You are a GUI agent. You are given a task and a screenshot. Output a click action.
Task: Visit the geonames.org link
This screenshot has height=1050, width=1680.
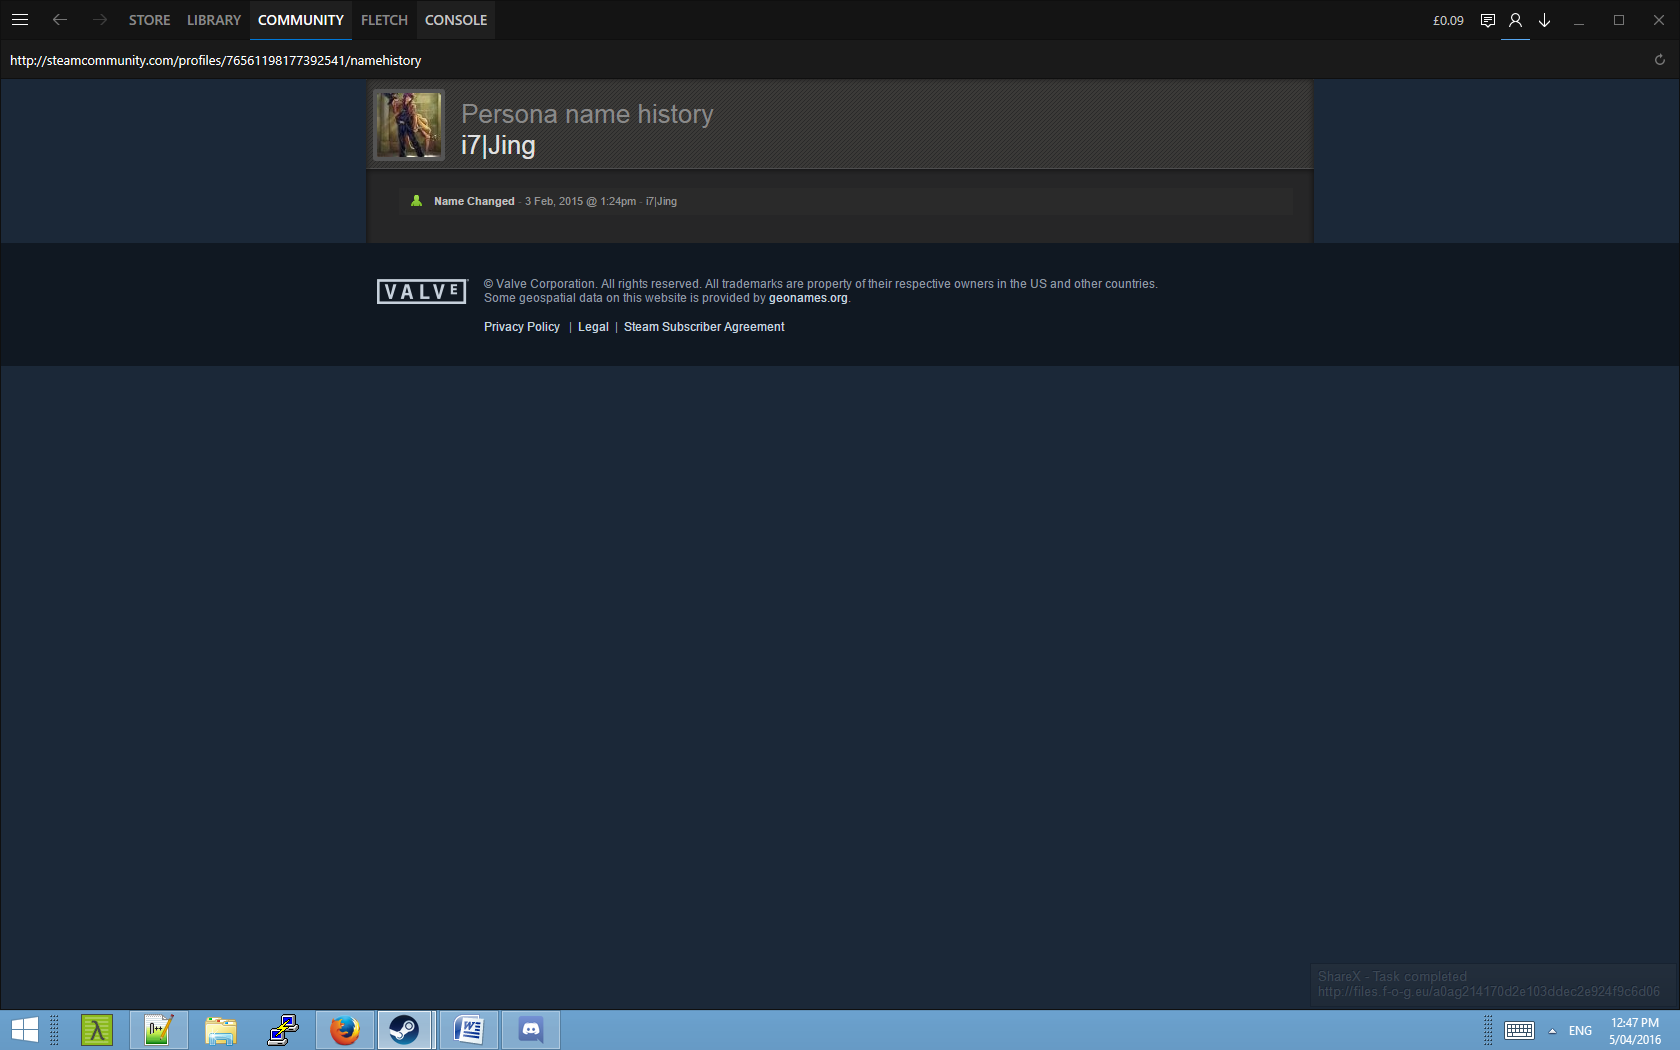point(807,298)
